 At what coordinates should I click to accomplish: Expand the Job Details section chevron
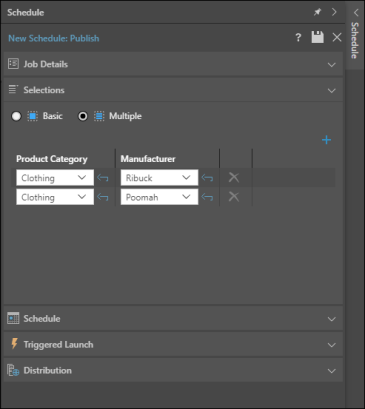[x=331, y=65]
